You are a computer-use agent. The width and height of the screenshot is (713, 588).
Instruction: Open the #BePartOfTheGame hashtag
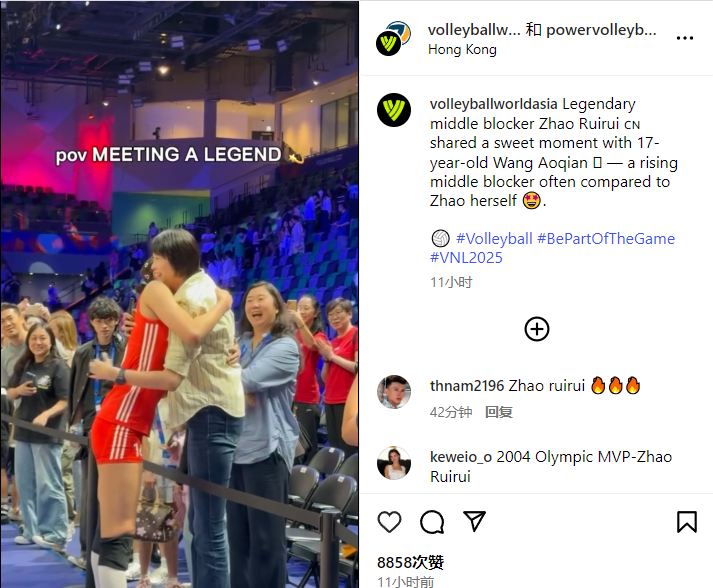point(606,238)
